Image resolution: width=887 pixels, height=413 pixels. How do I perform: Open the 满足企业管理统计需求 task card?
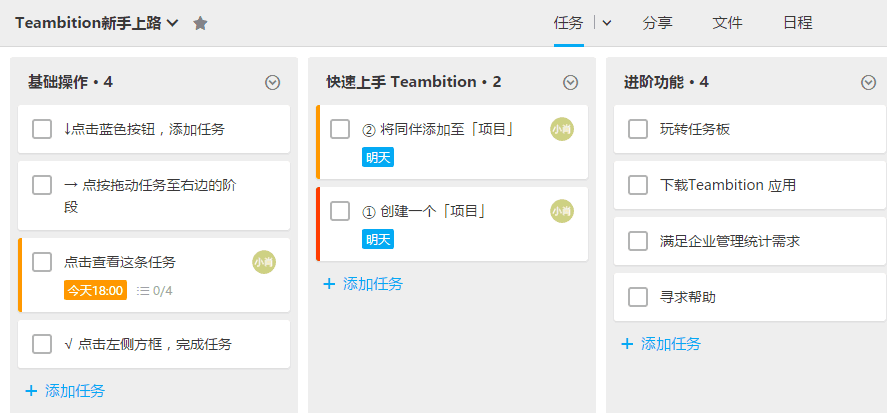tap(730, 241)
